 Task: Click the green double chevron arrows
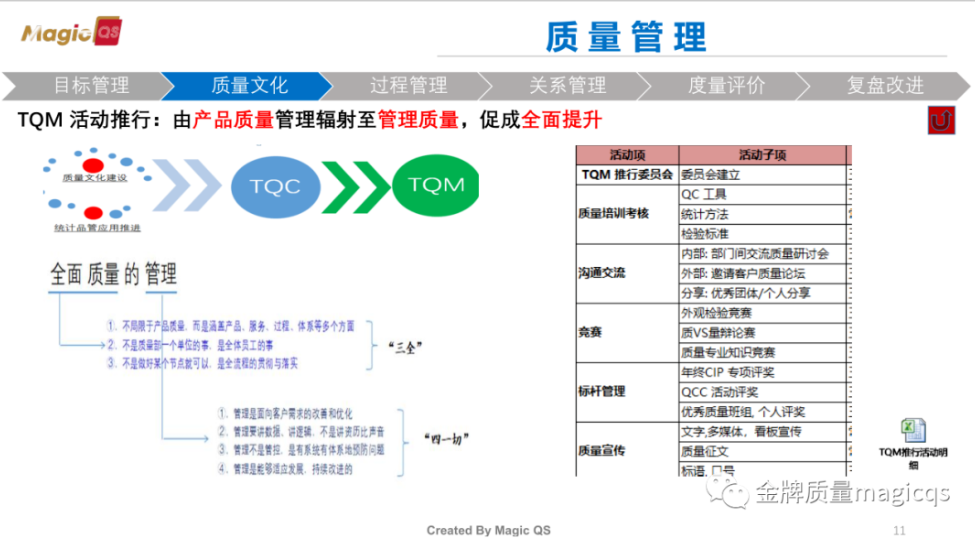point(355,187)
